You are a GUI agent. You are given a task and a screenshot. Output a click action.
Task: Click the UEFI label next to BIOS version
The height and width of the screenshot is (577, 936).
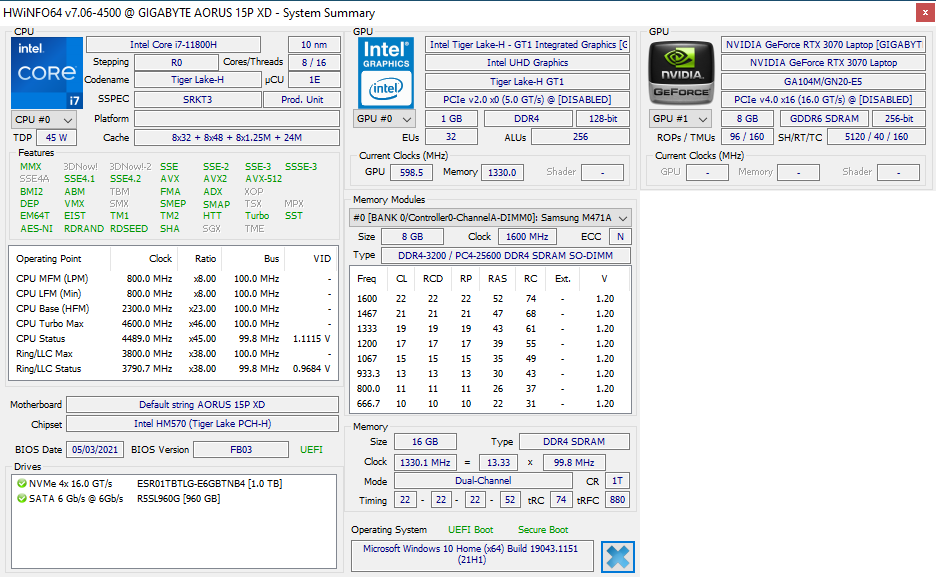311,450
